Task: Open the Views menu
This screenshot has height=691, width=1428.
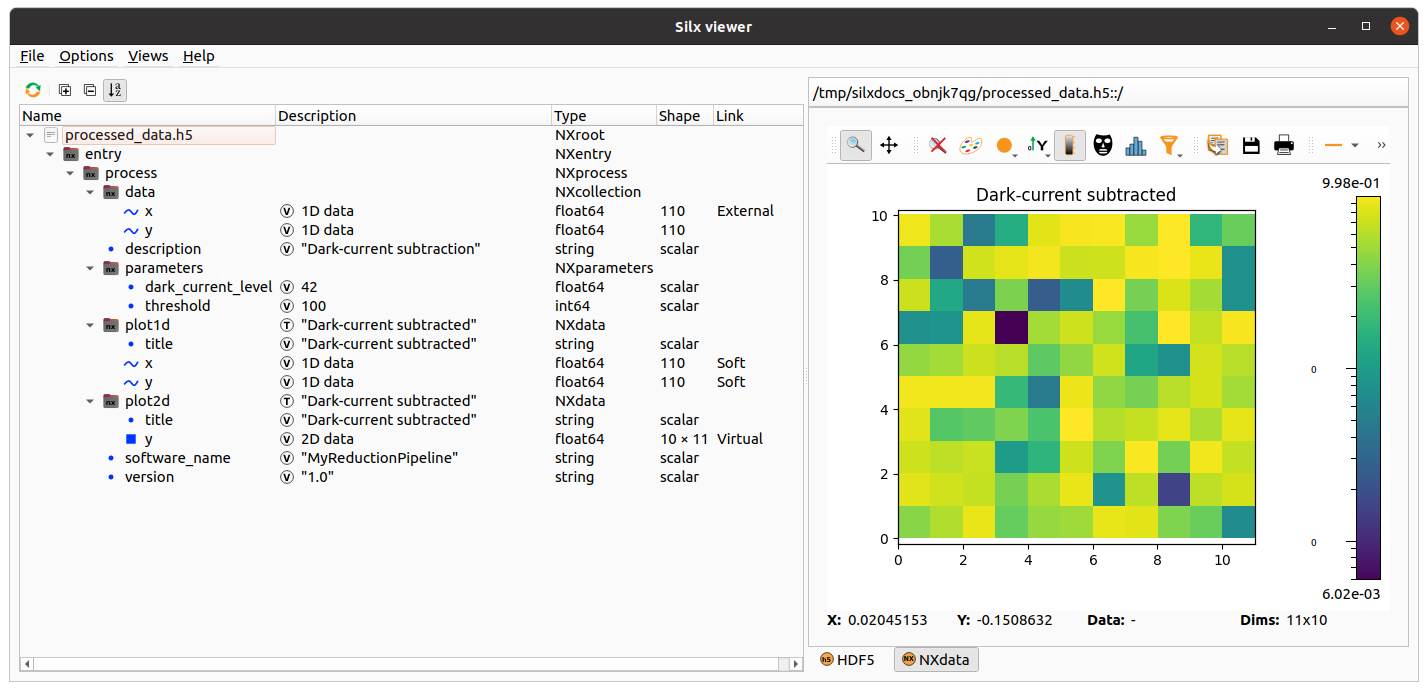Action: [x=148, y=56]
